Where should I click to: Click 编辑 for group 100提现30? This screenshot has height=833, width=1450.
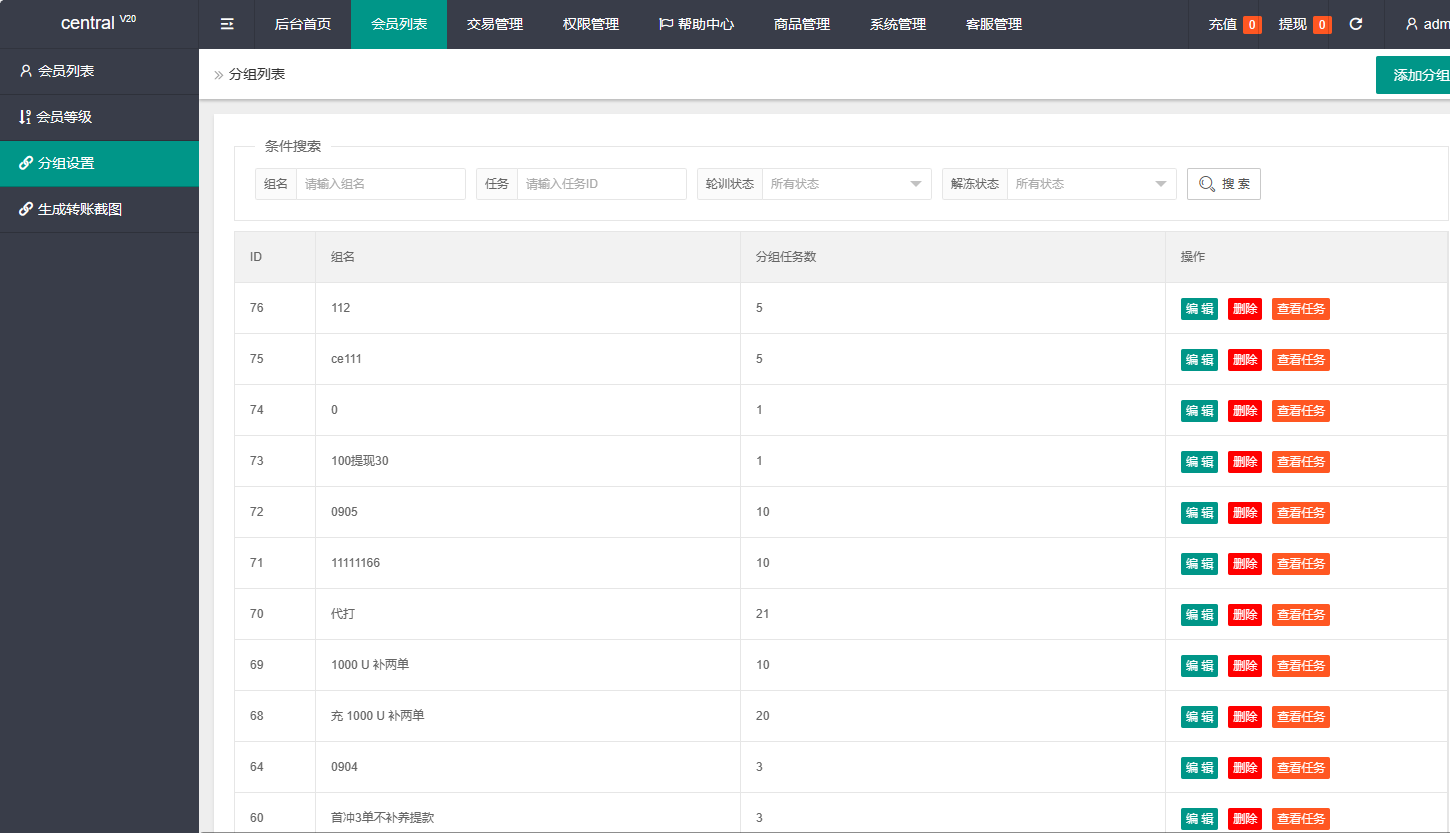click(1199, 462)
